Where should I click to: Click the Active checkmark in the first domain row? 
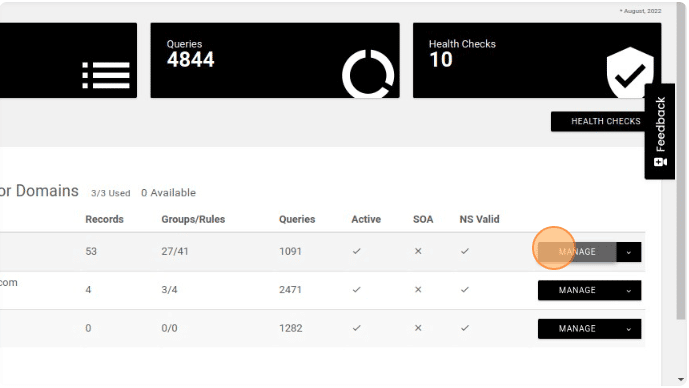[356, 251]
